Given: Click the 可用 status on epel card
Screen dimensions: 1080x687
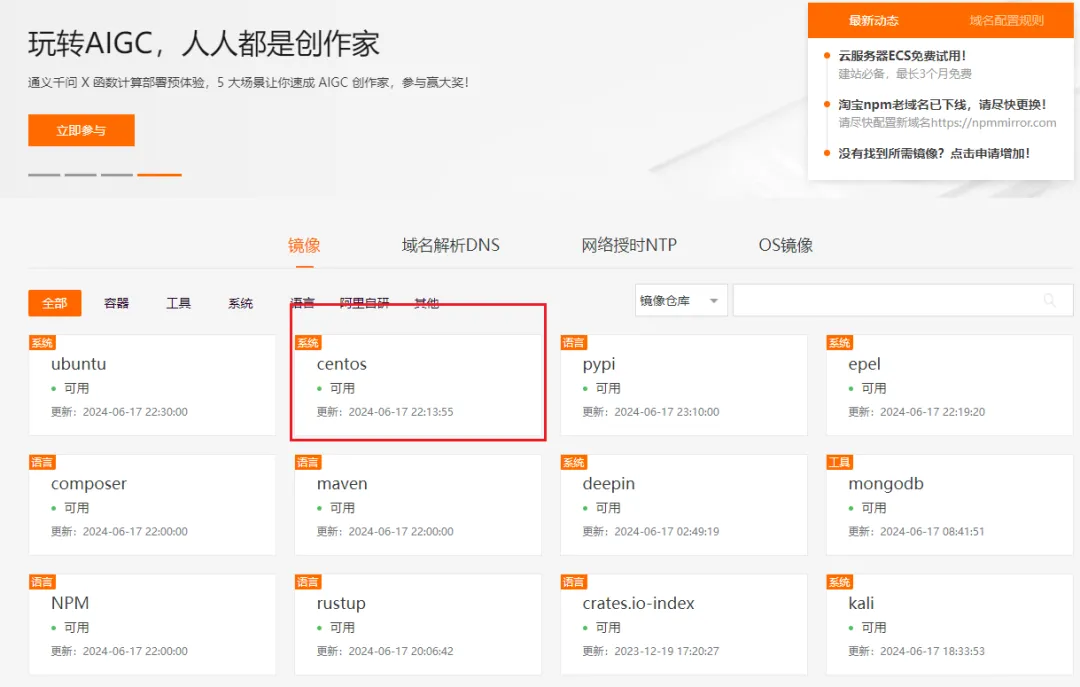Looking at the screenshot, I should (873, 389).
